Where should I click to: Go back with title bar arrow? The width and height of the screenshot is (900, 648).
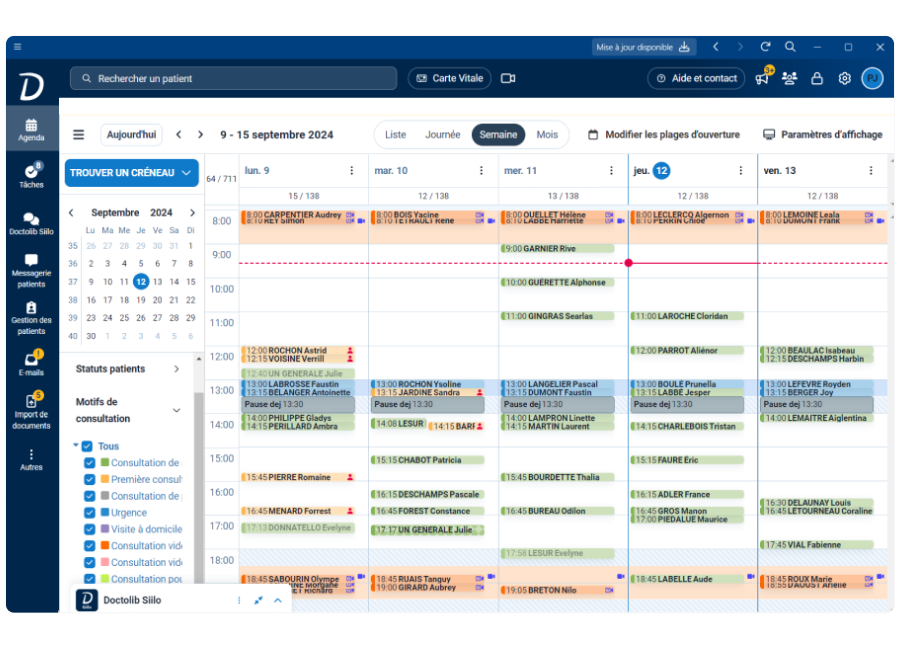point(716,47)
